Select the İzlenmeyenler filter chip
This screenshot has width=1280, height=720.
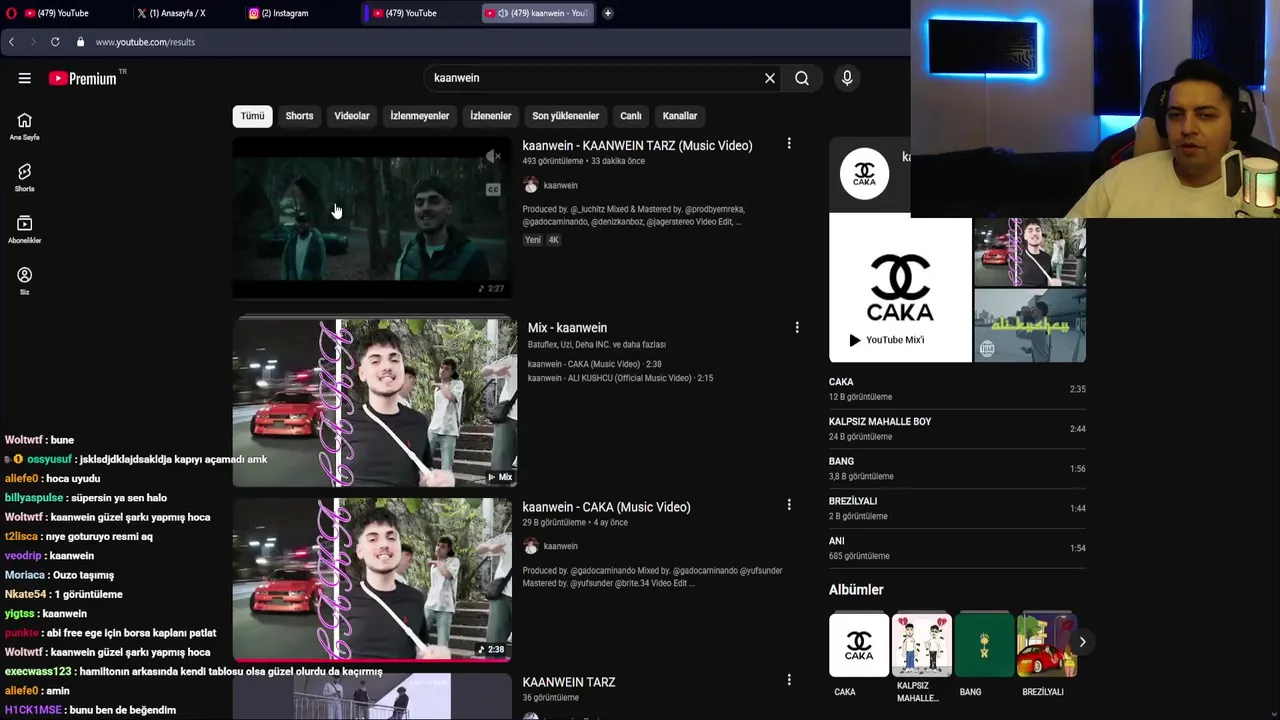(x=419, y=116)
